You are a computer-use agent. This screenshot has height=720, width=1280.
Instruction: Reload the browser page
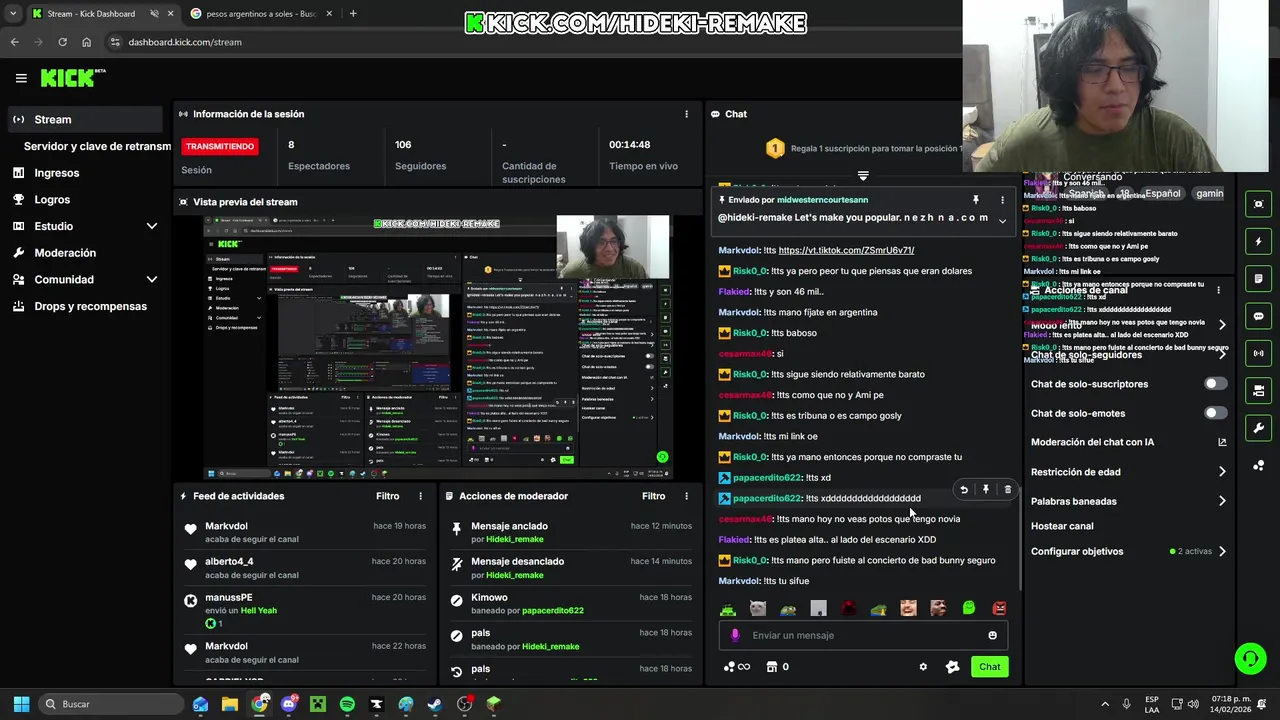coord(62,42)
